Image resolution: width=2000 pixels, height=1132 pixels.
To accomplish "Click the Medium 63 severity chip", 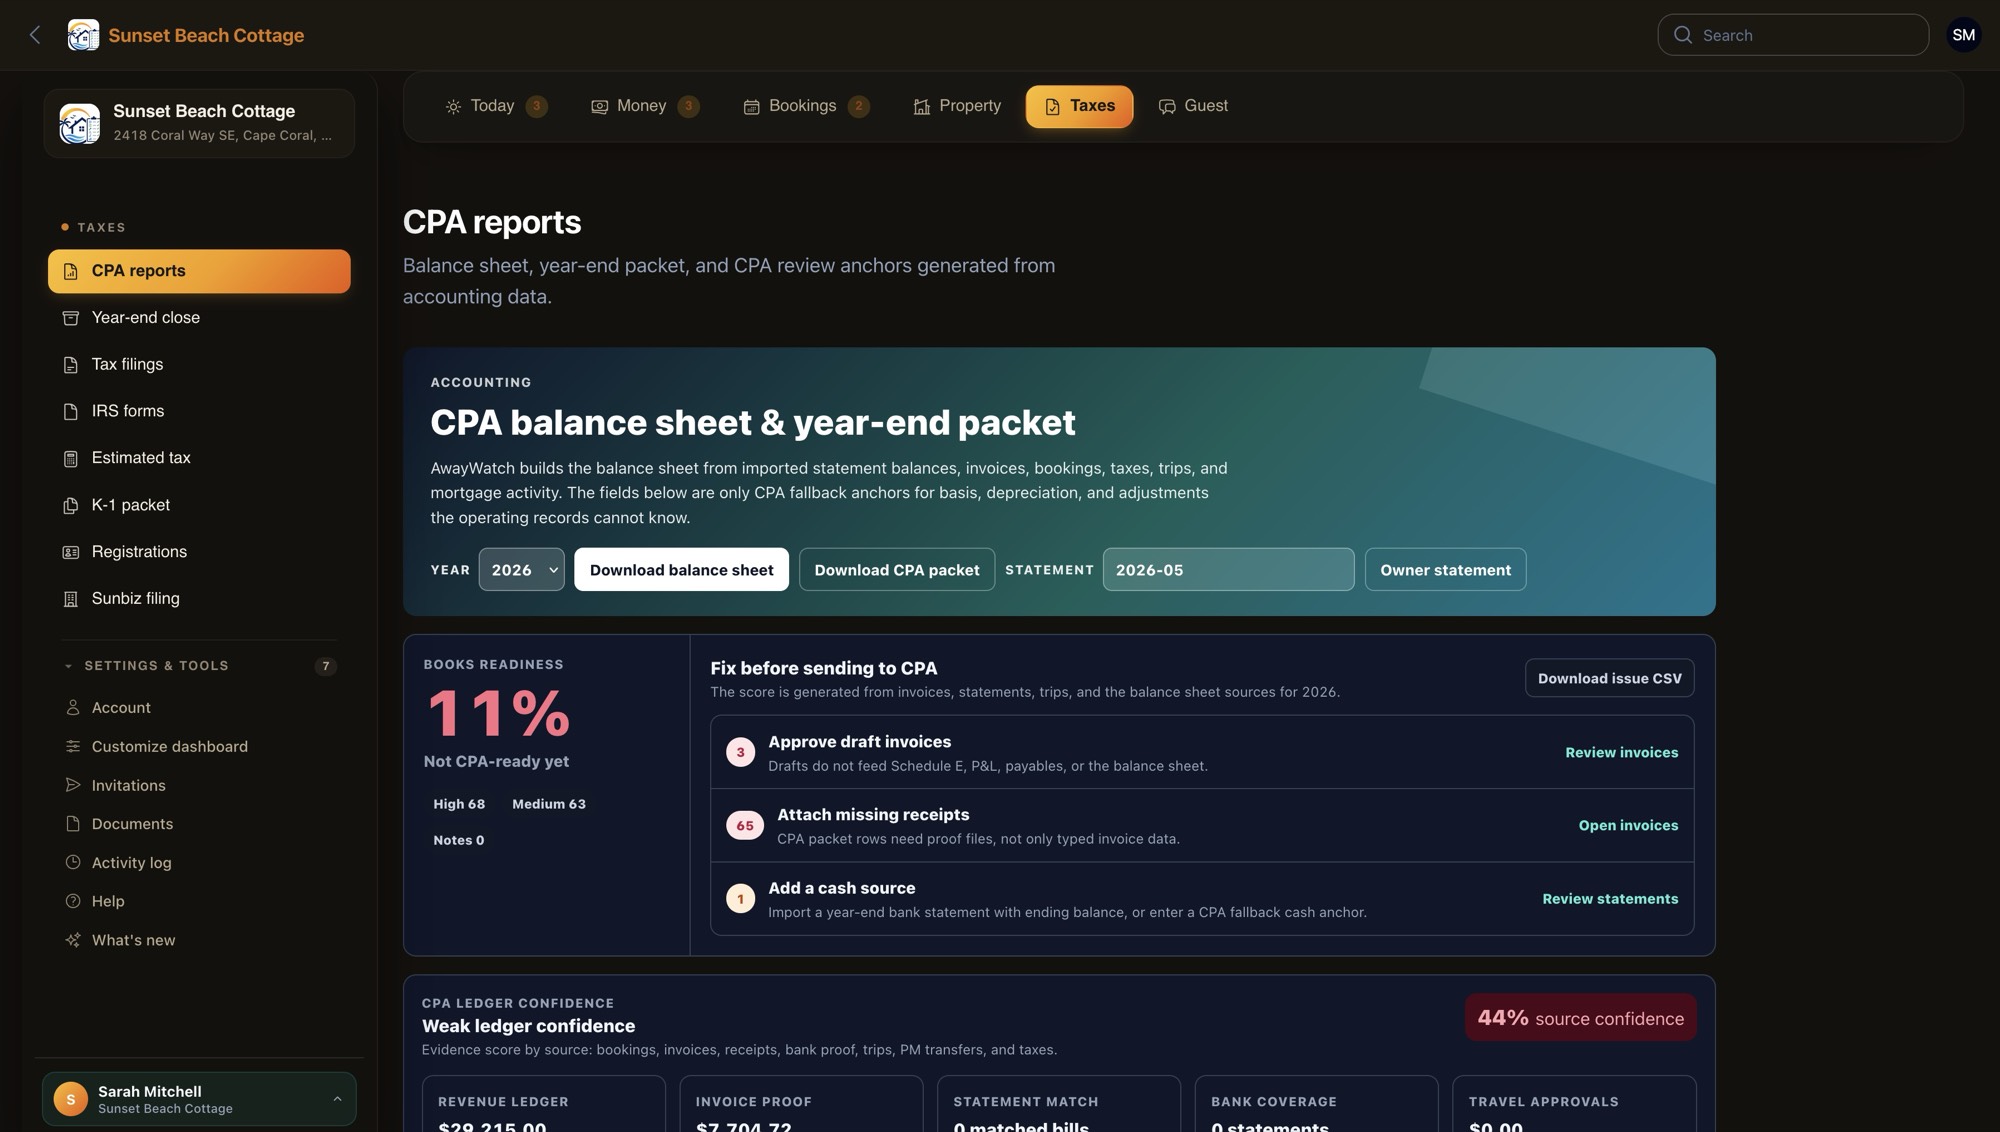I will [x=549, y=804].
